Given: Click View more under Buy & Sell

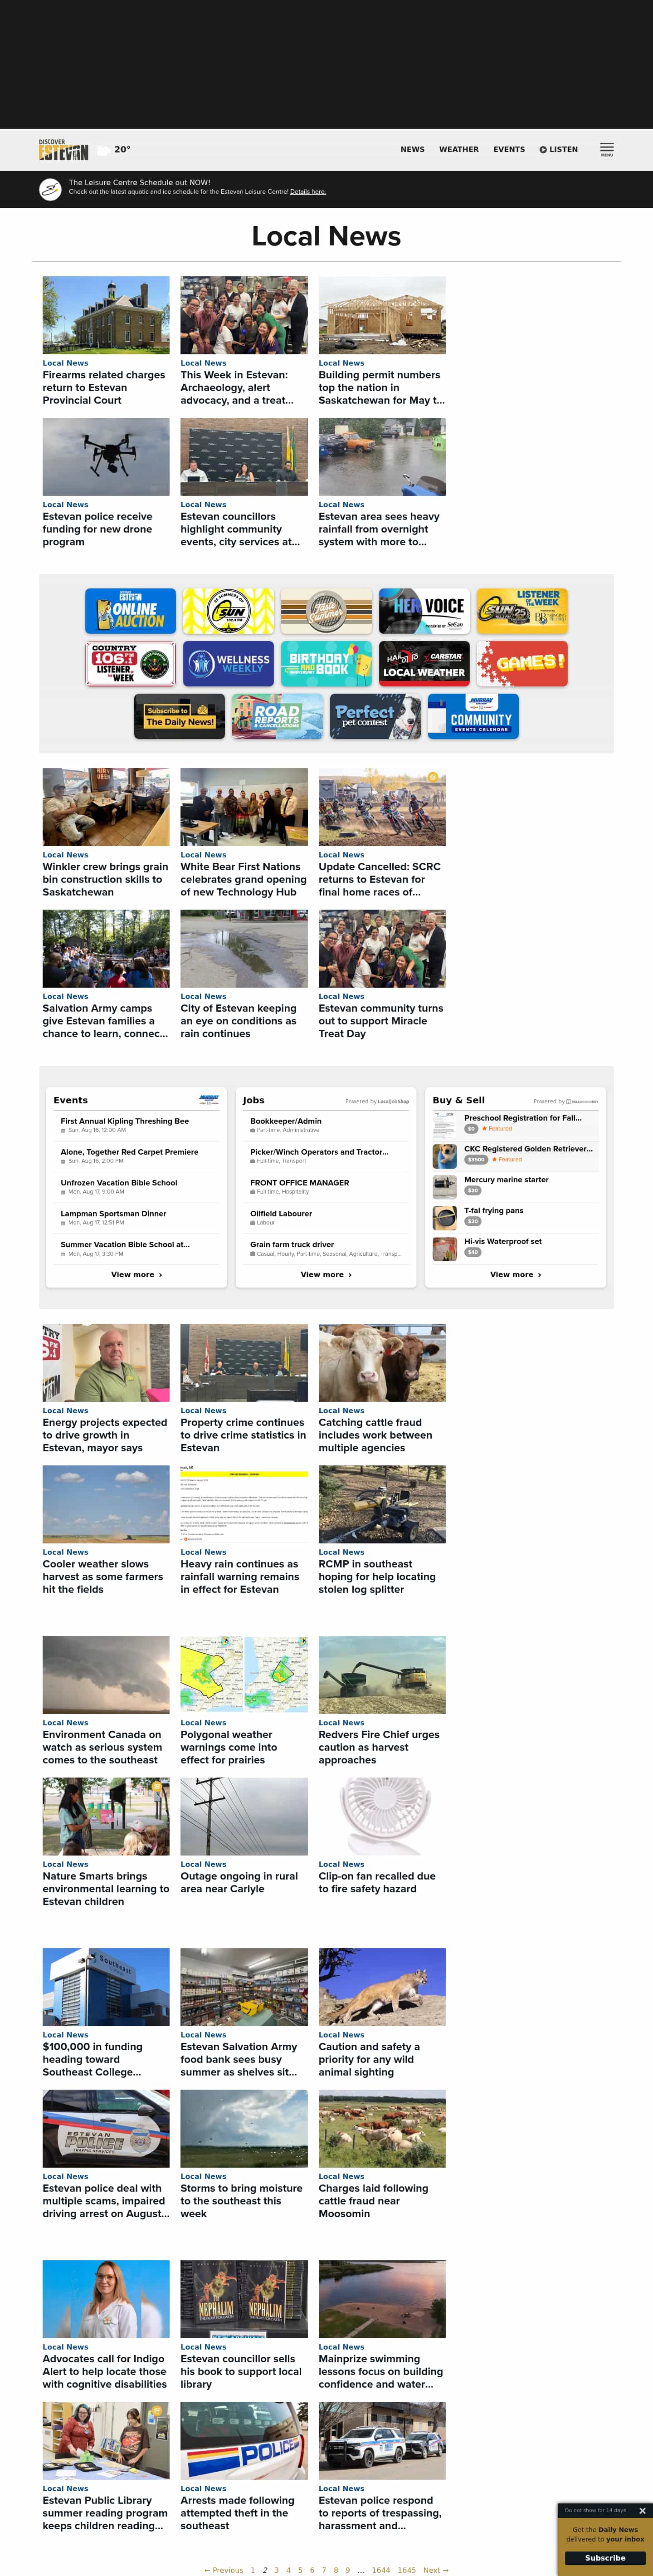Looking at the screenshot, I should [516, 1274].
